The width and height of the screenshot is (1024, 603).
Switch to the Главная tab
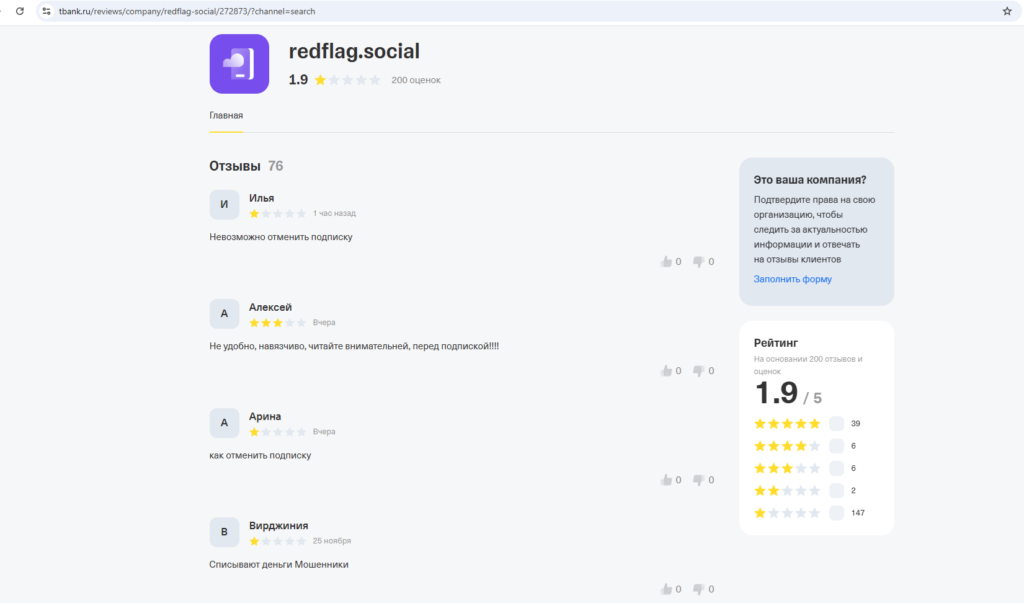pyautogui.click(x=226, y=116)
